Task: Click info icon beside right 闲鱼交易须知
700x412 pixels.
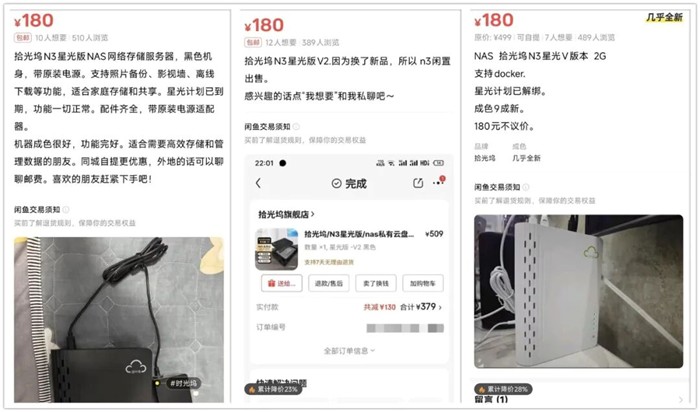Action: click(x=526, y=187)
